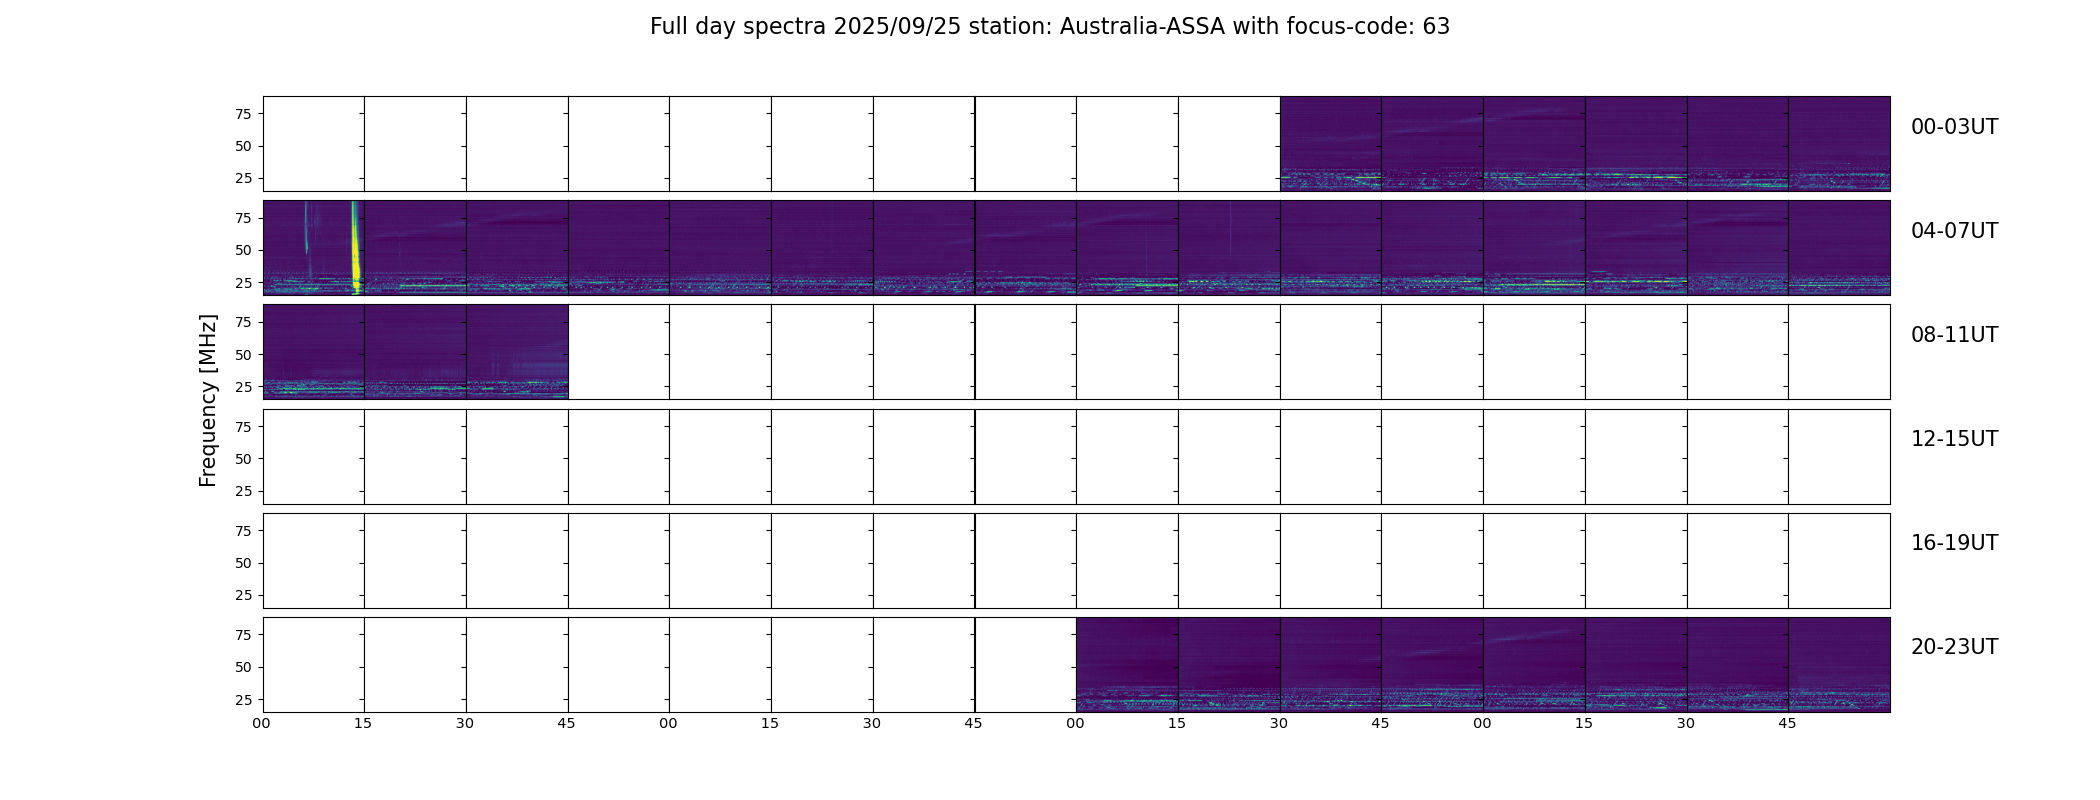This screenshot has width=2100, height=800.
Task: Select the '20-23UT' row label
Action: [1954, 647]
